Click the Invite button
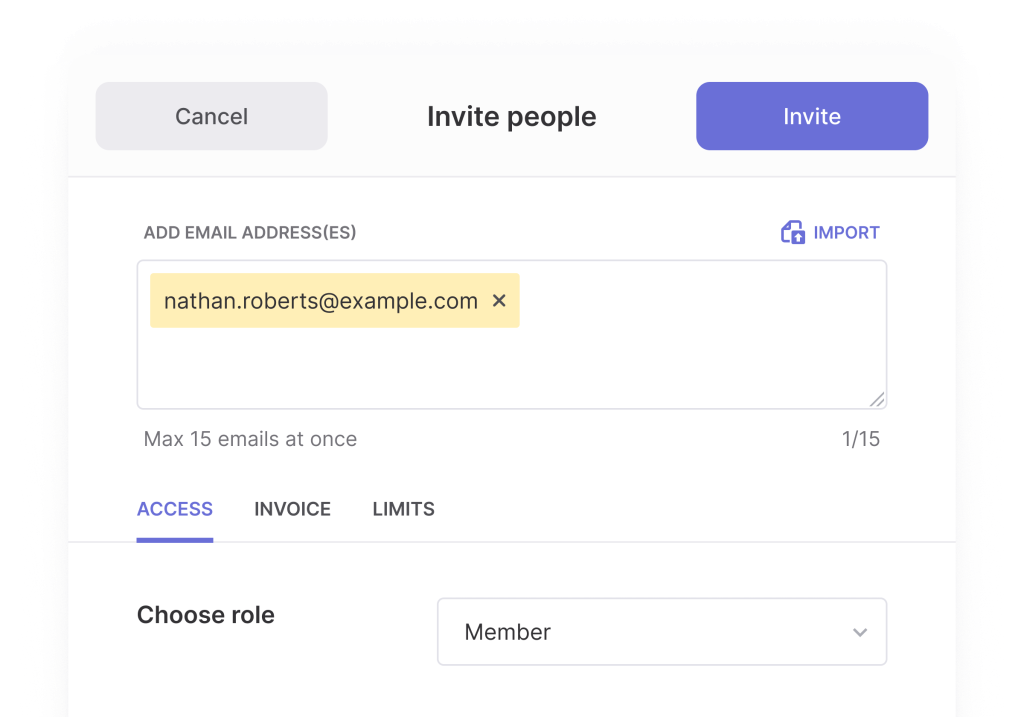This screenshot has width=1024, height=717. tap(812, 116)
